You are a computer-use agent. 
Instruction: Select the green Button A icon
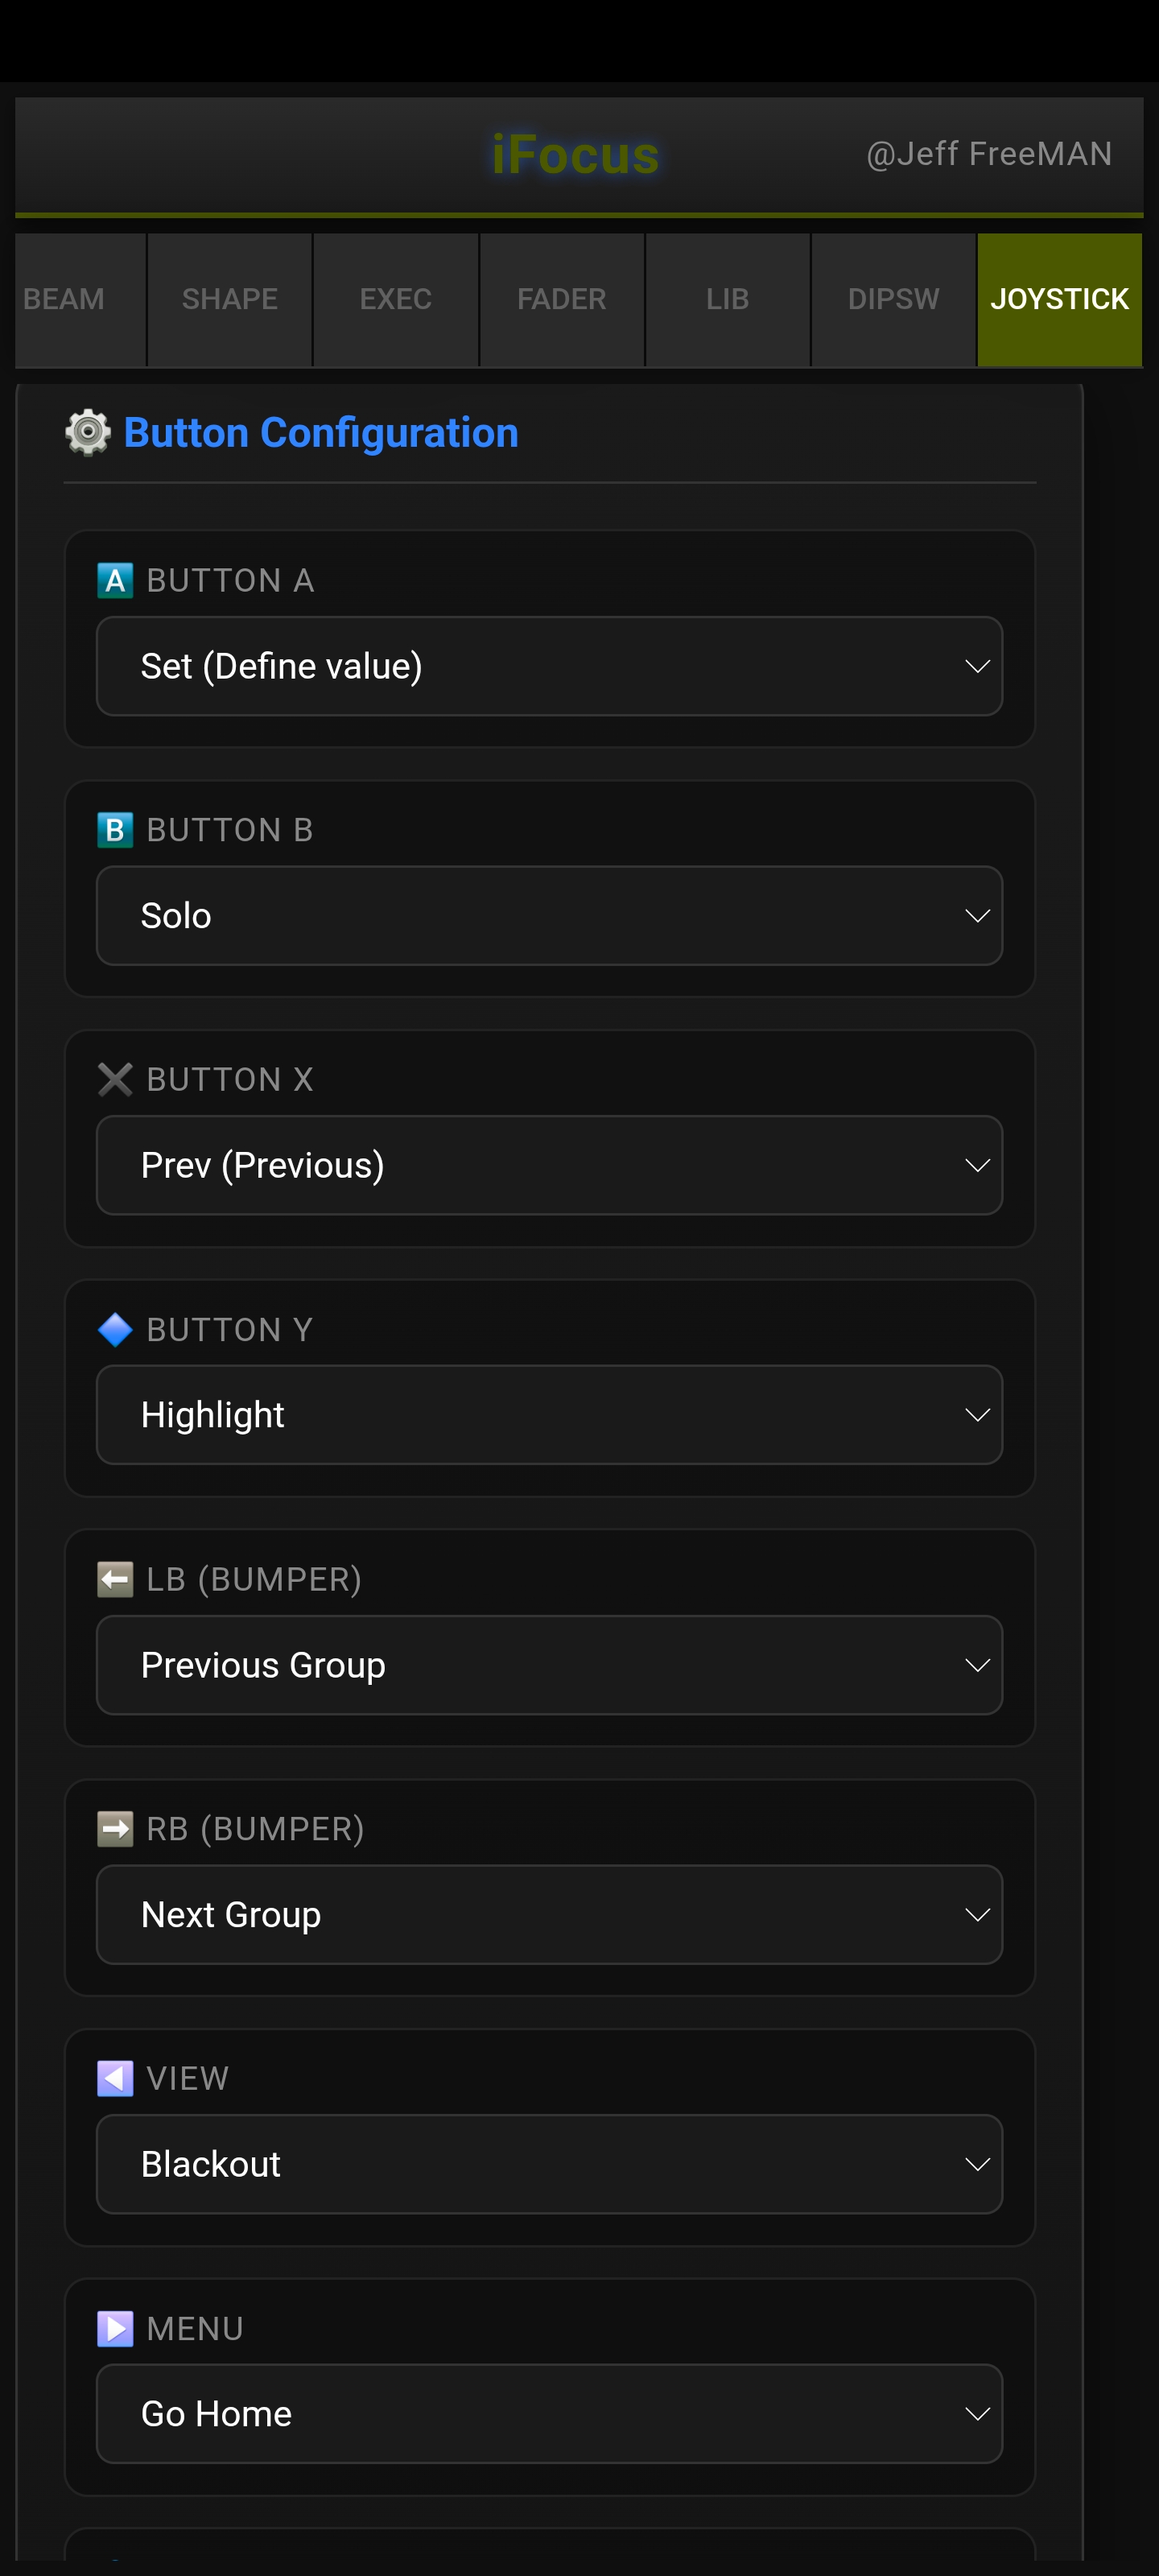coord(115,580)
